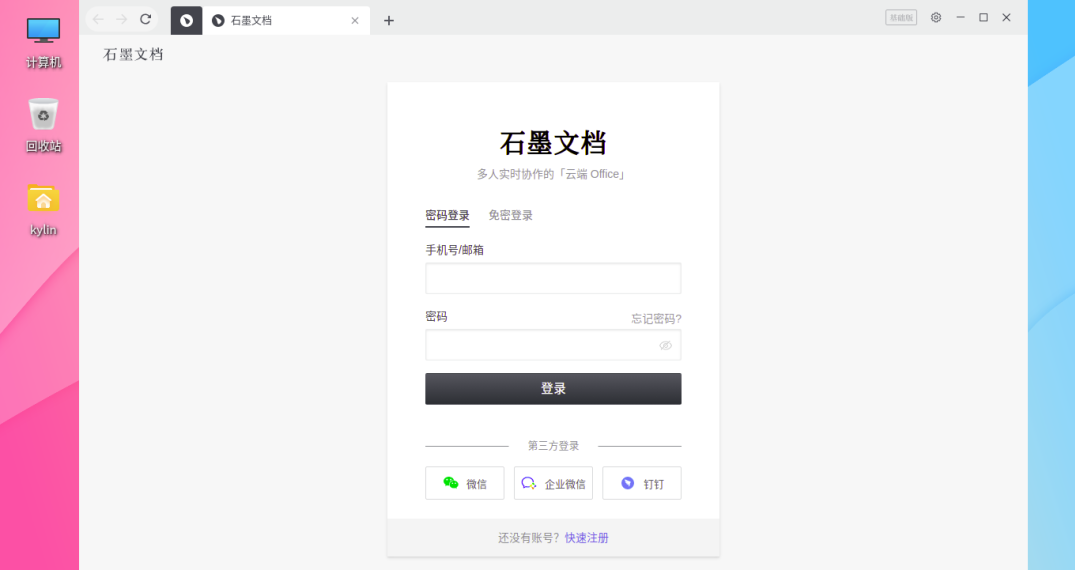
Task: Click the browser back arrow
Action: tap(98, 19)
